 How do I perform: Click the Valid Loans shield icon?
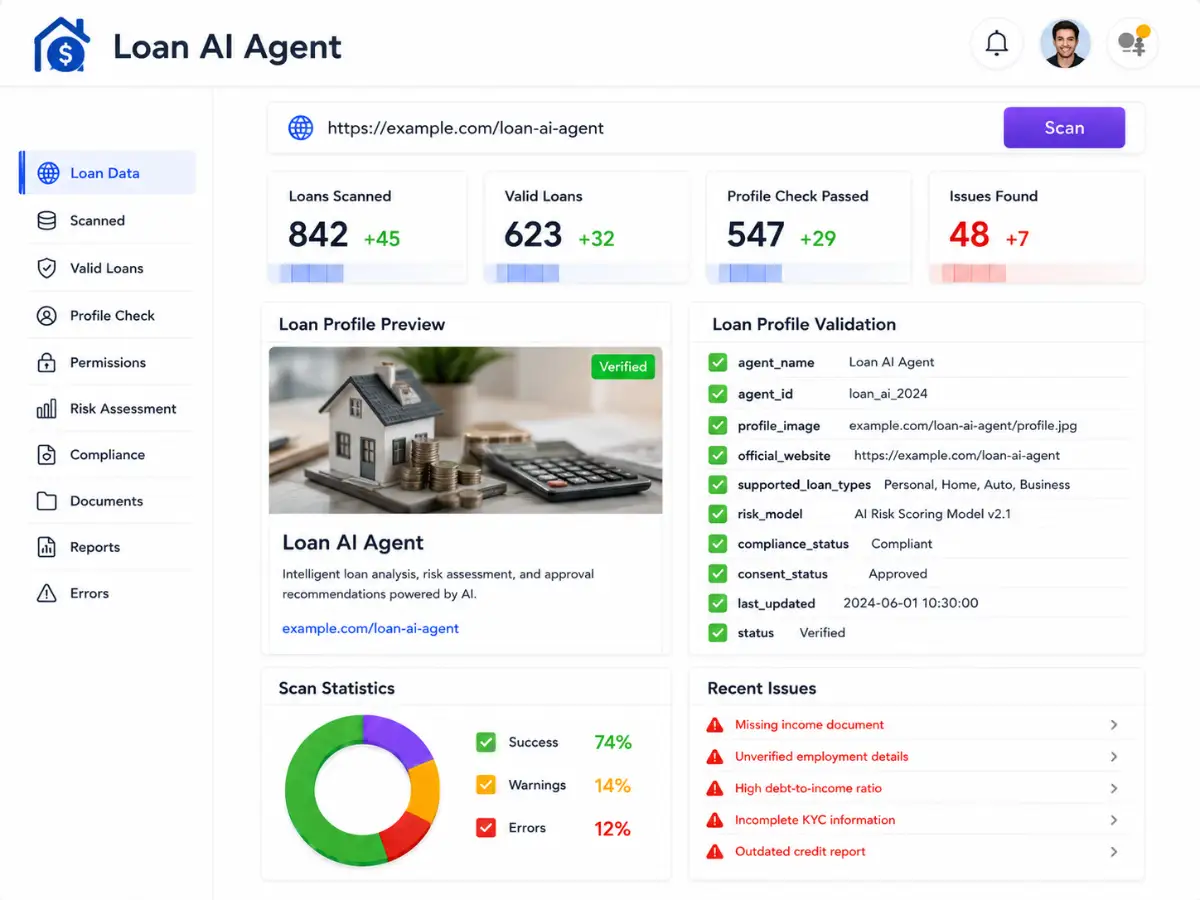click(x=47, y=268)
